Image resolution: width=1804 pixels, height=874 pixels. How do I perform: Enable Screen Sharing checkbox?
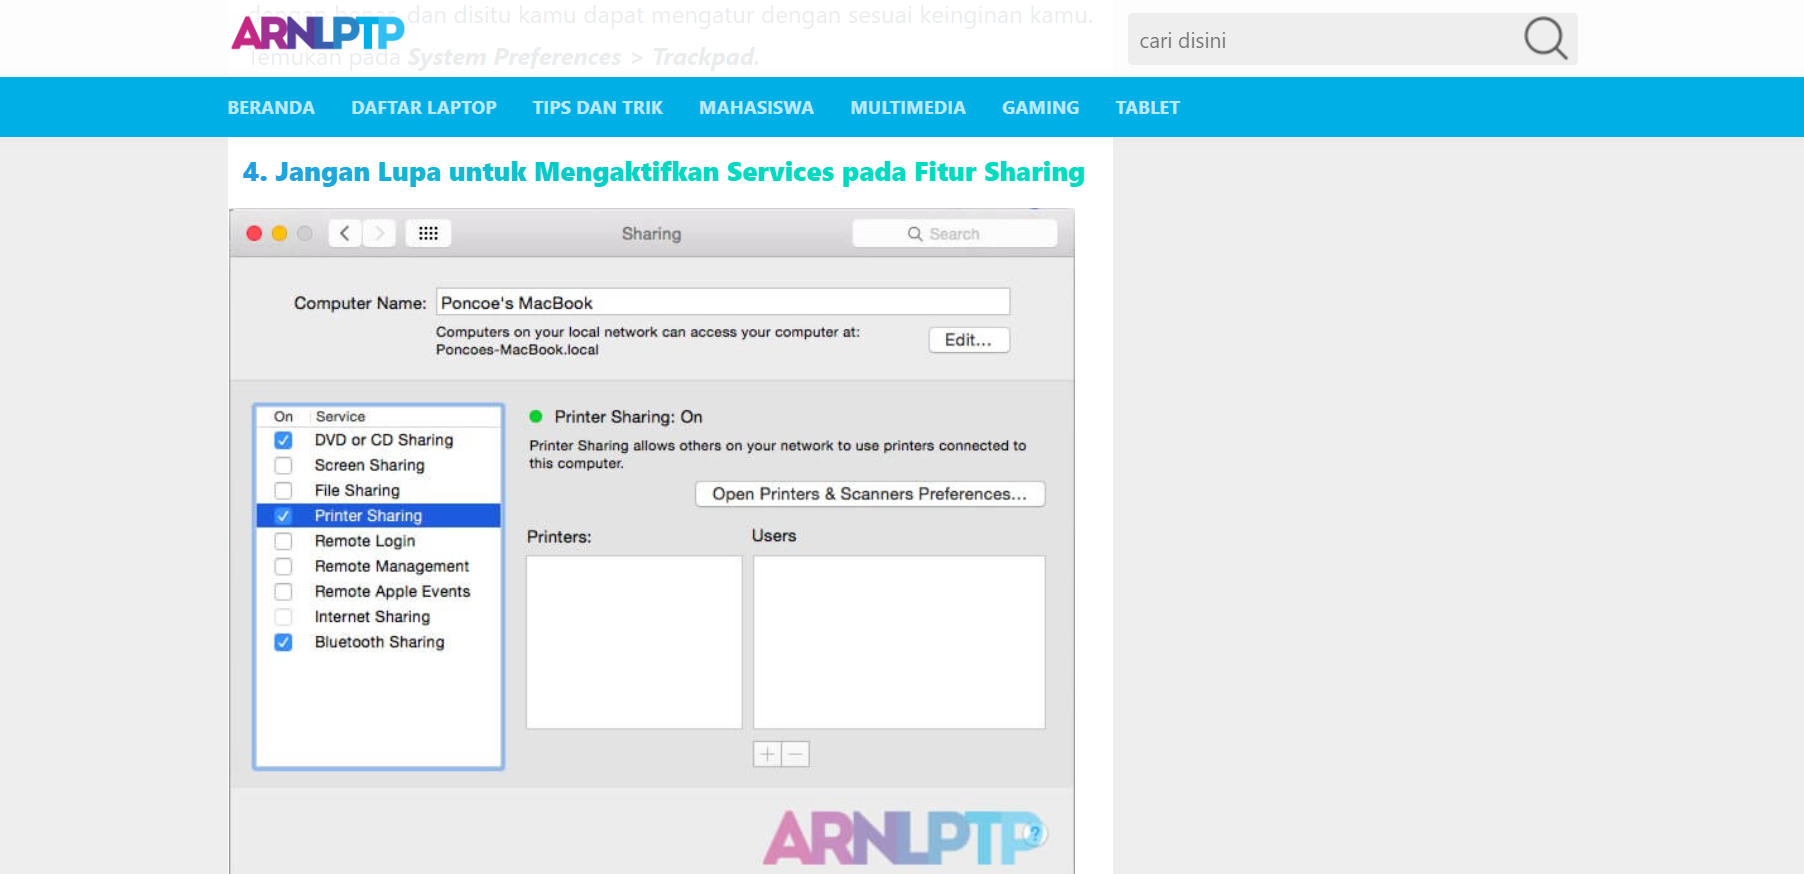tap(284, 465)
